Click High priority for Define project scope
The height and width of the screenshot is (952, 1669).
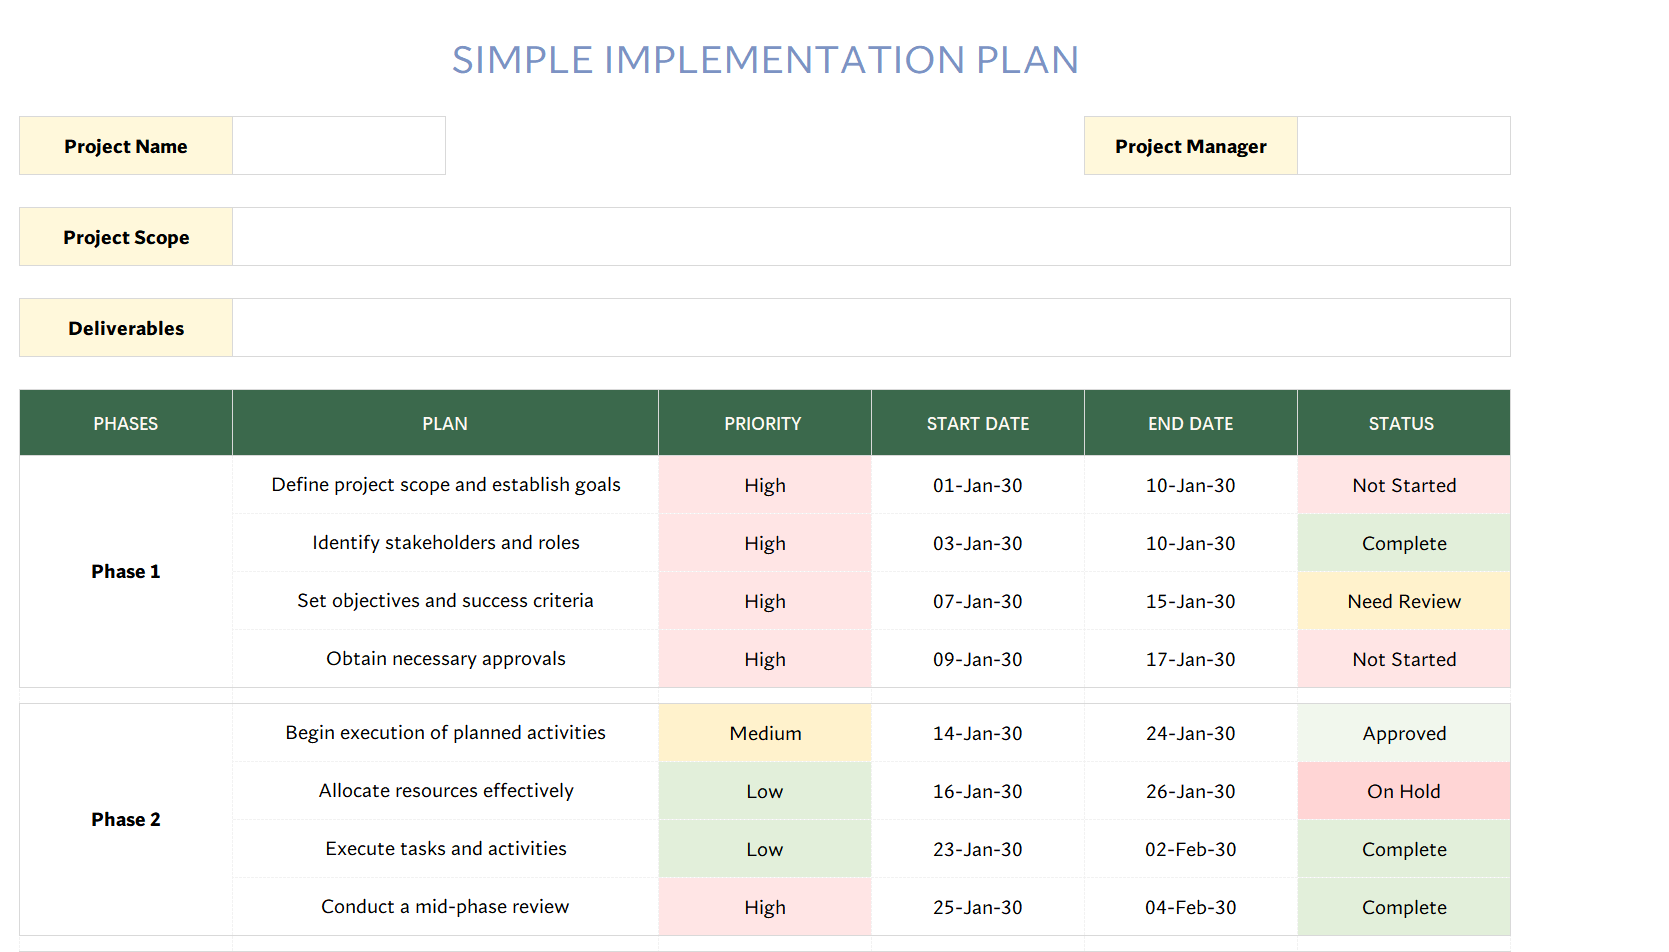coord(765,485)
